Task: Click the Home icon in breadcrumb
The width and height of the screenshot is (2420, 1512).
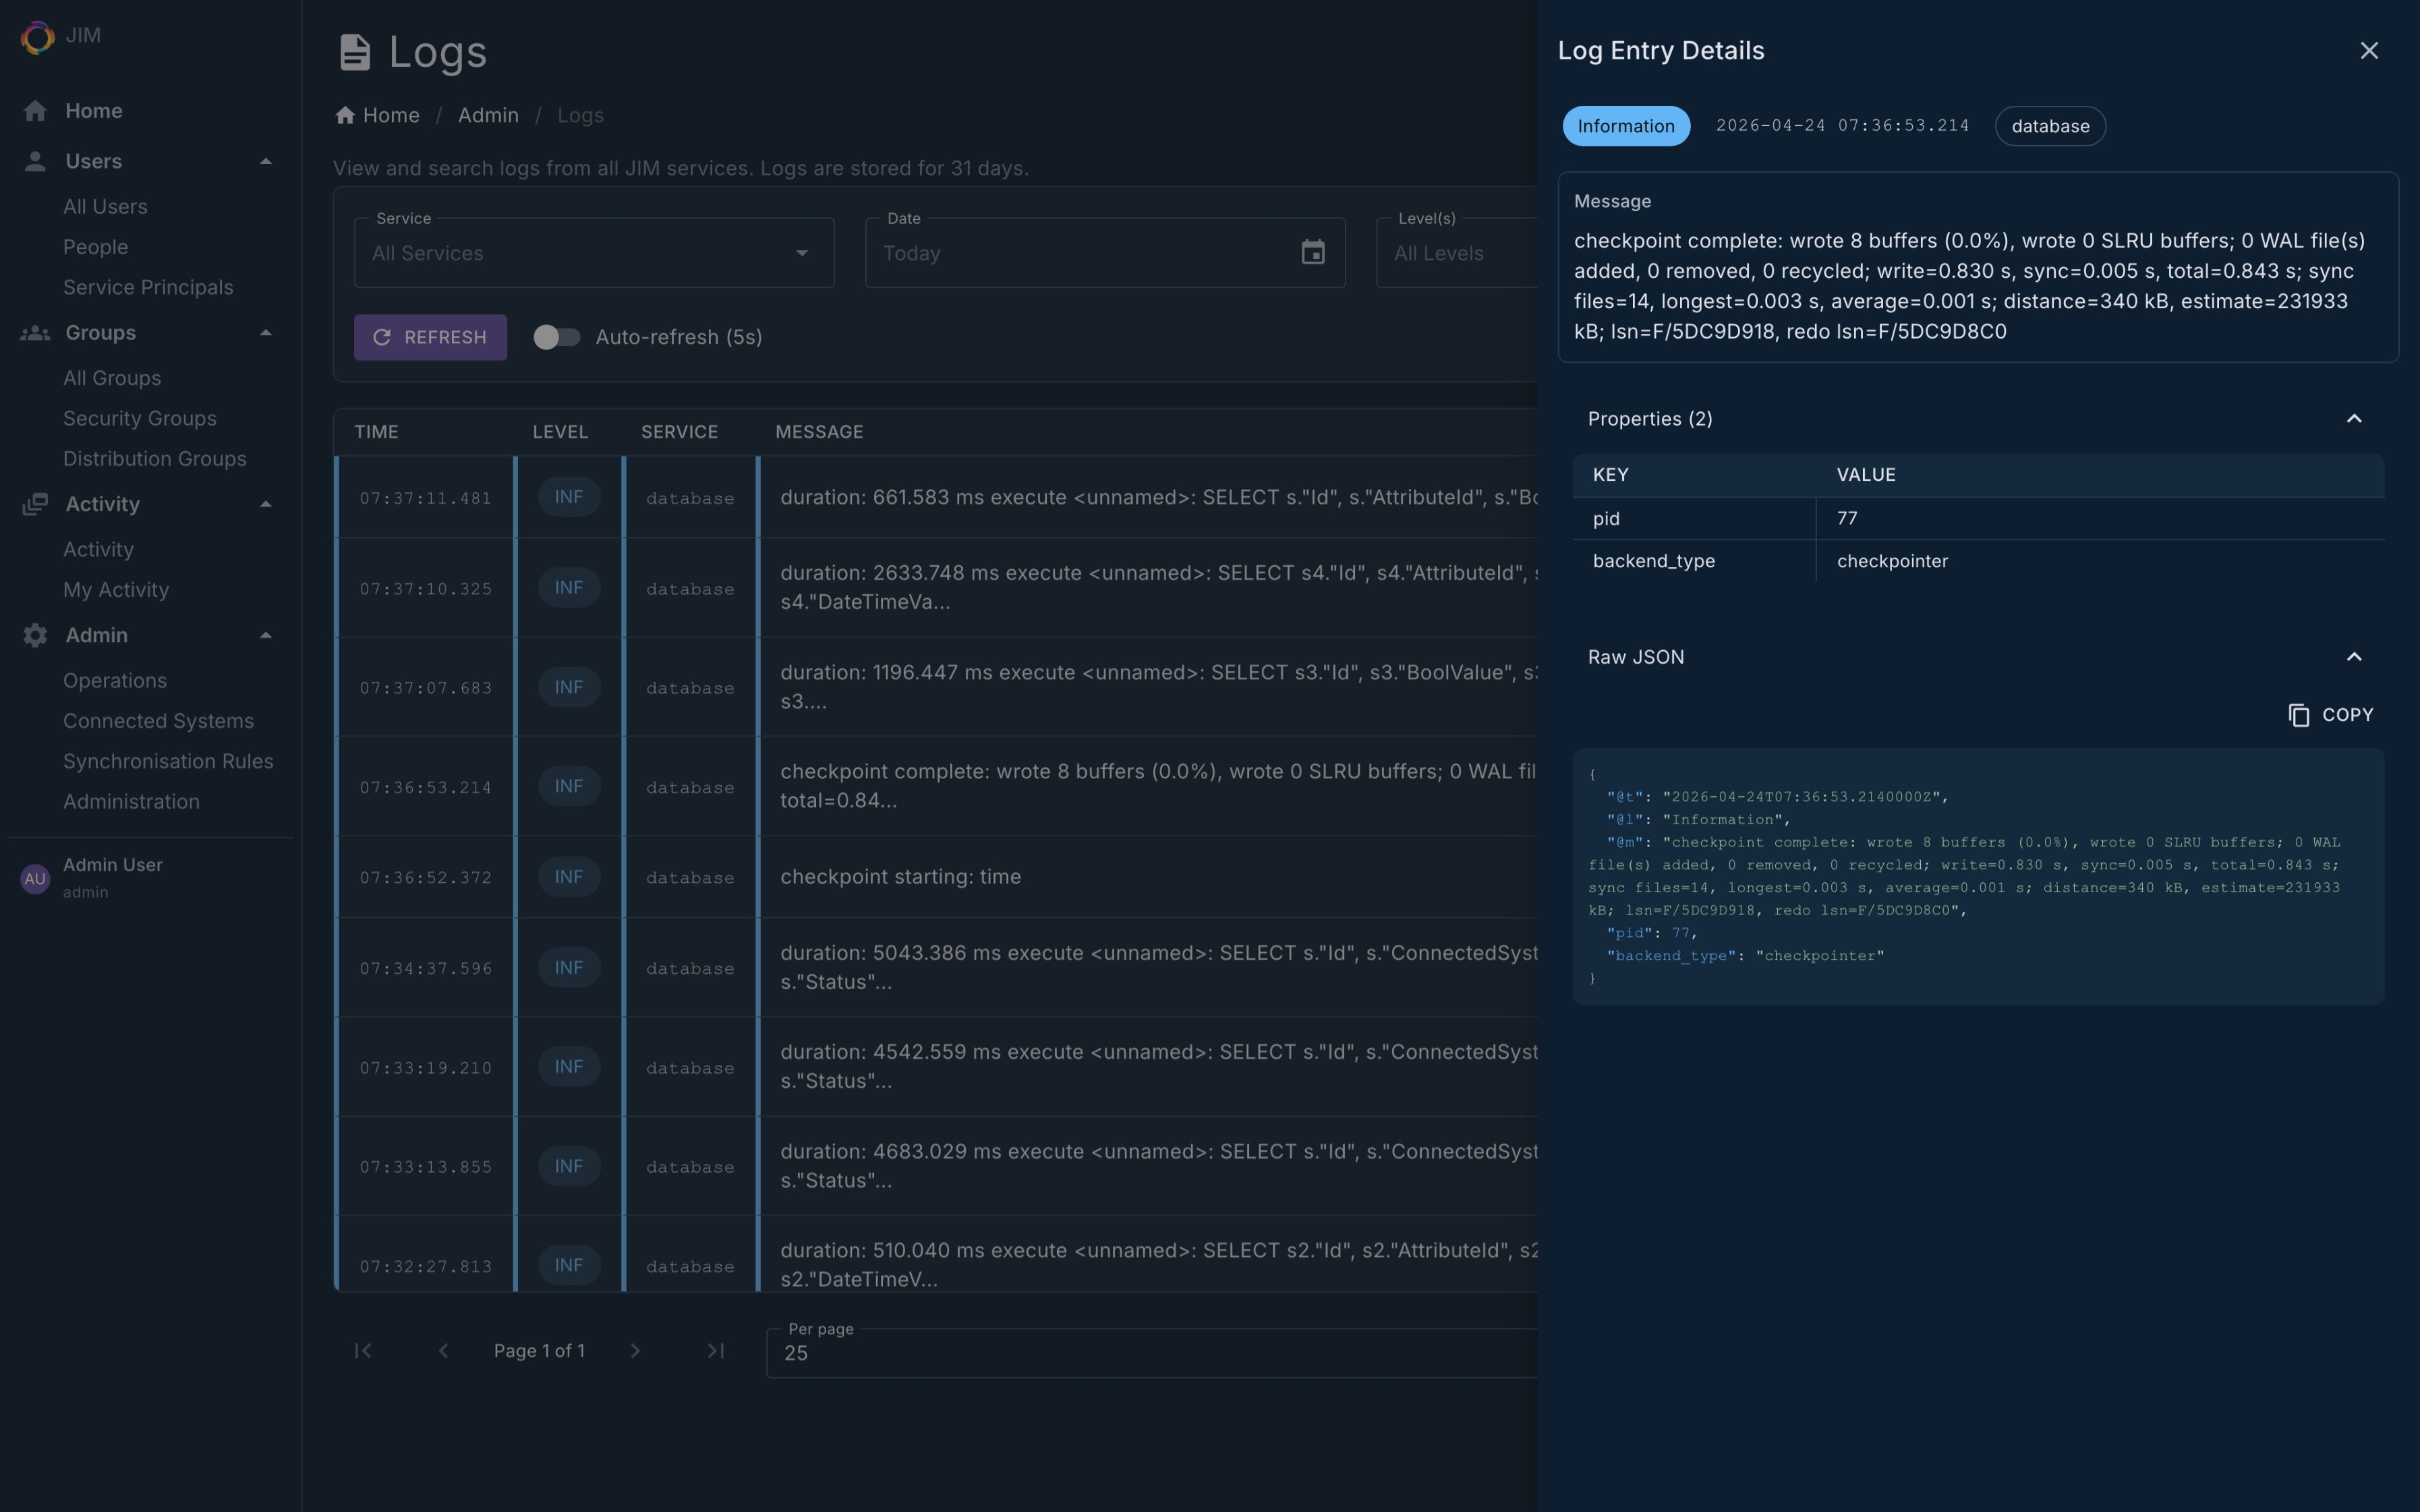Action: click(345, 116)
